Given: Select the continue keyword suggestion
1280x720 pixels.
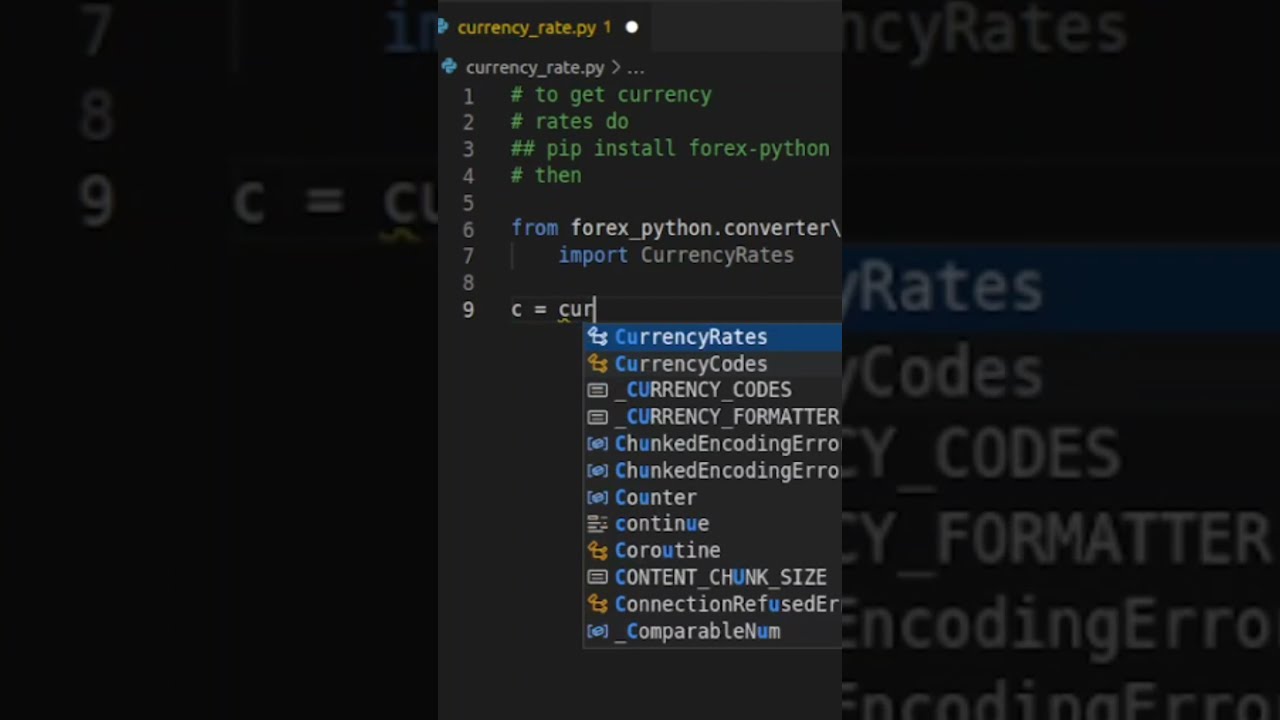Looking at the screenshot, I should click(713, 524).
